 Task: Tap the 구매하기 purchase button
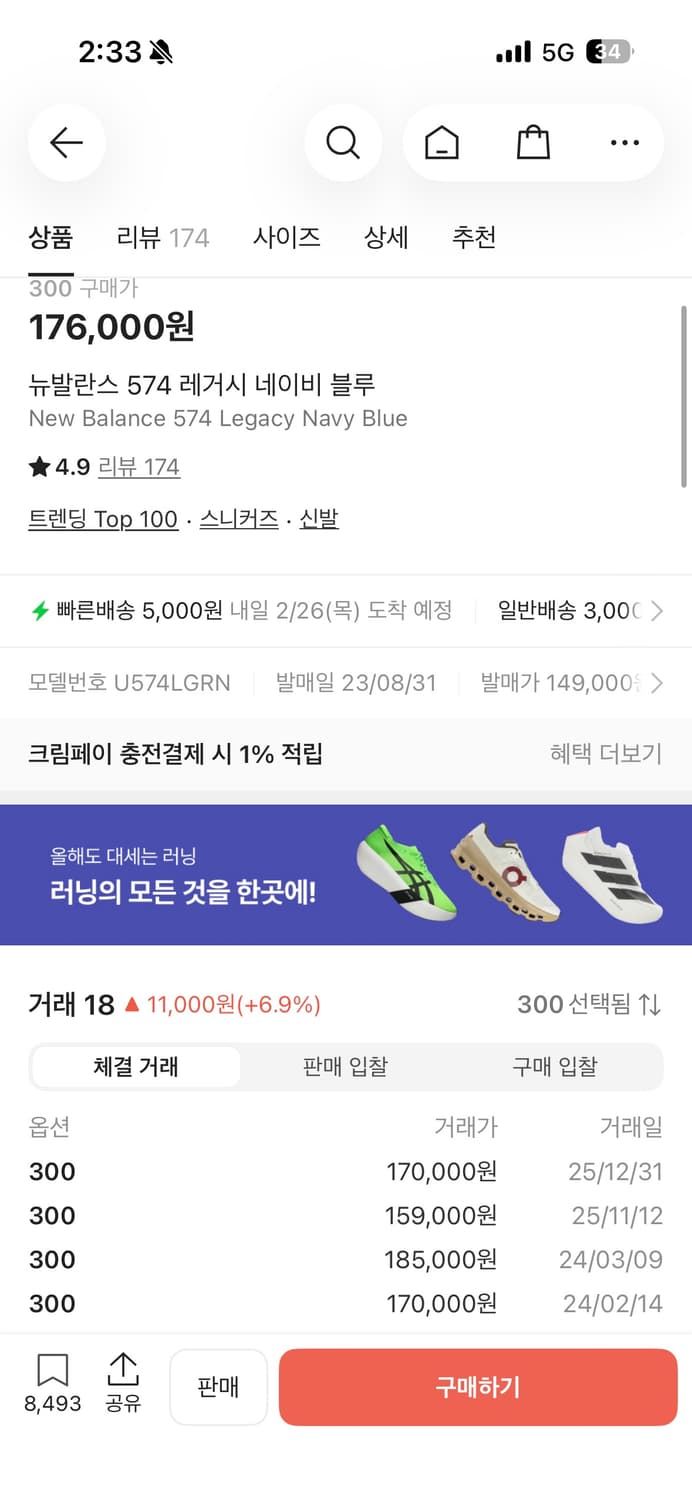(x=477, y=1387)
